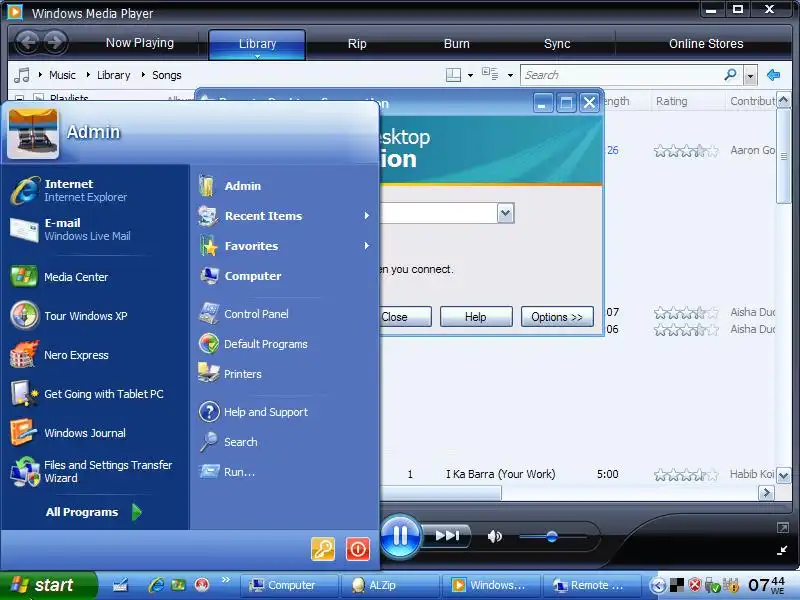Click the Media Player Search field

pos(622,75)
